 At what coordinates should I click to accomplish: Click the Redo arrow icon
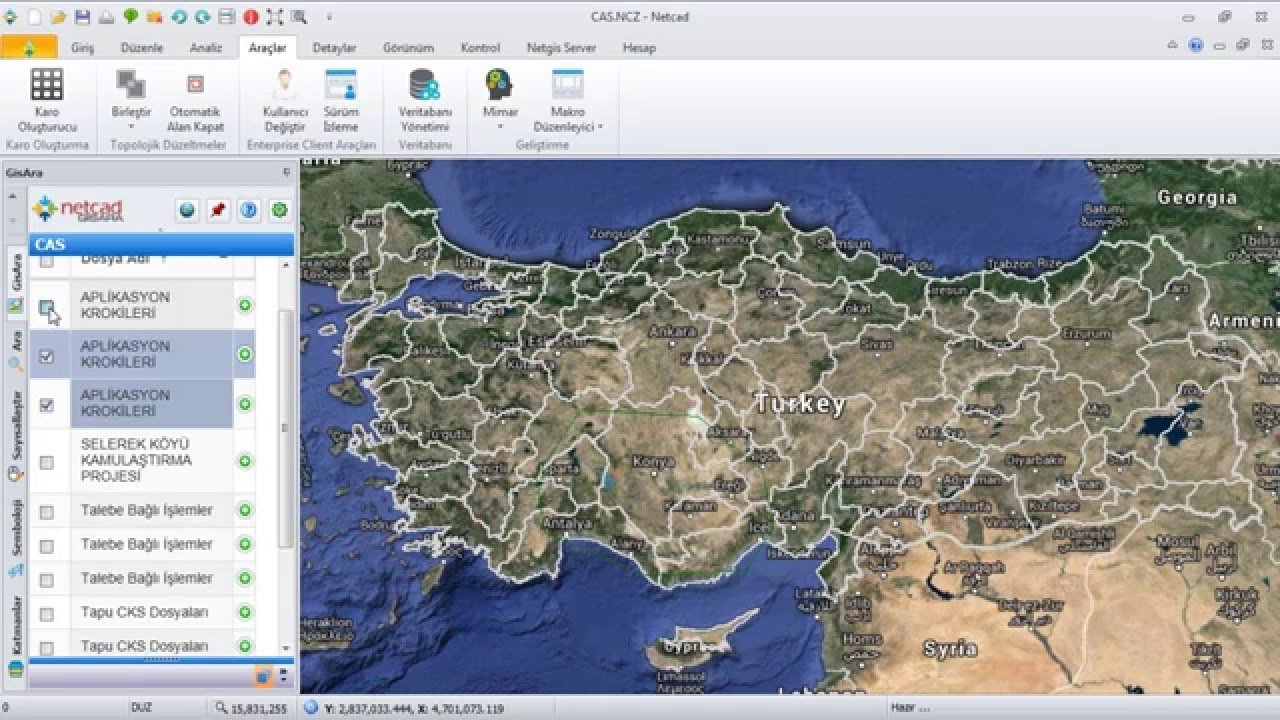[203, 17]
